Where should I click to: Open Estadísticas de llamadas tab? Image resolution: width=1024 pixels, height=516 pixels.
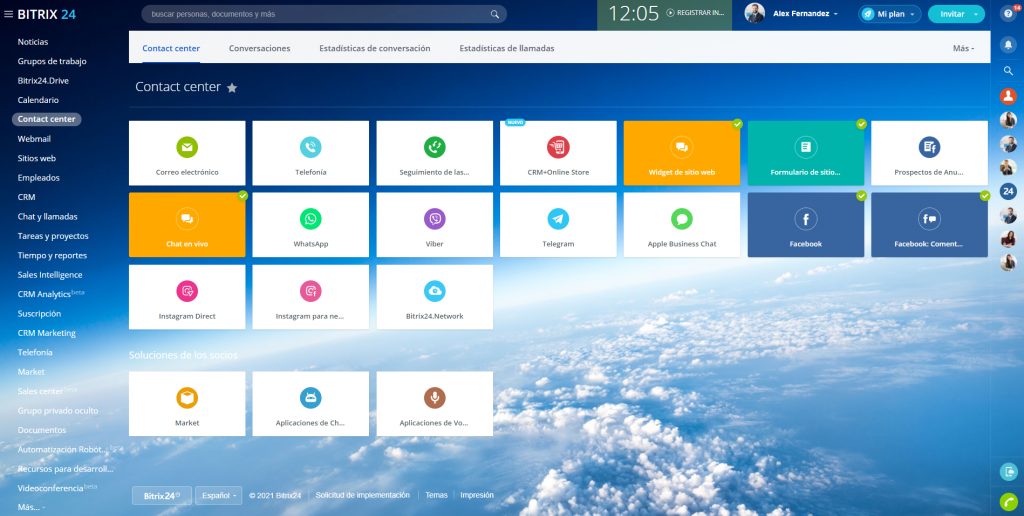tap(506, 48)
